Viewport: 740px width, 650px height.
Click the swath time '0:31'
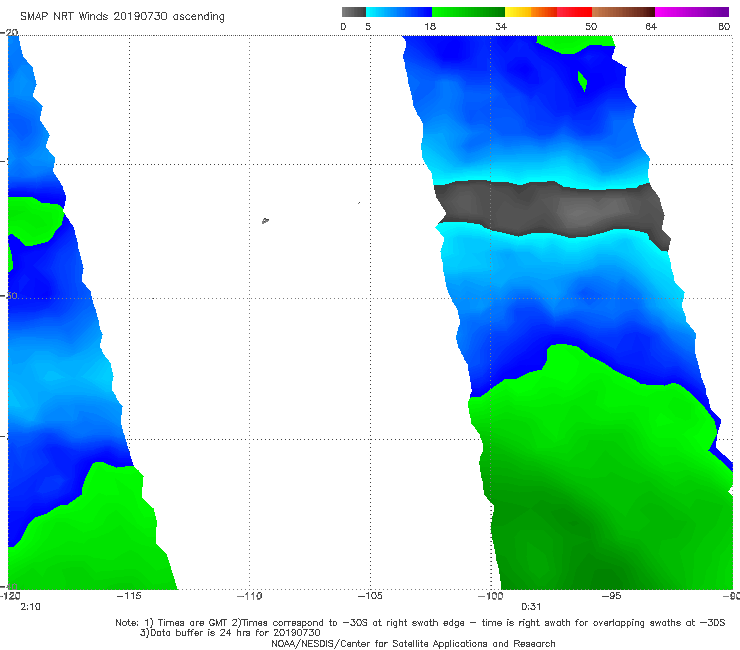pos(531,607)
